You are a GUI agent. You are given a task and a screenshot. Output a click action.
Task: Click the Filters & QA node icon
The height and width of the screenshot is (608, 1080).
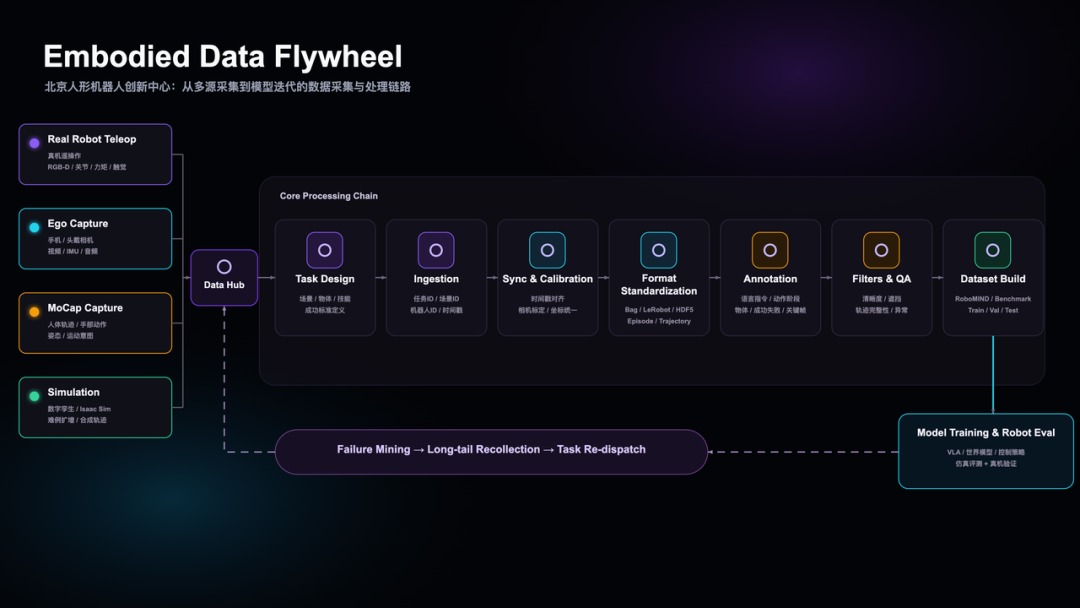click(x=882, y=250)
